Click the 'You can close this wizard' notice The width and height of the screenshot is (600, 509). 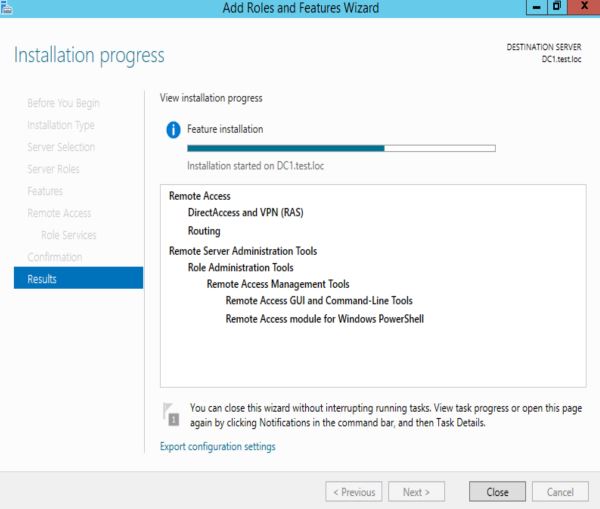(386, 415)
